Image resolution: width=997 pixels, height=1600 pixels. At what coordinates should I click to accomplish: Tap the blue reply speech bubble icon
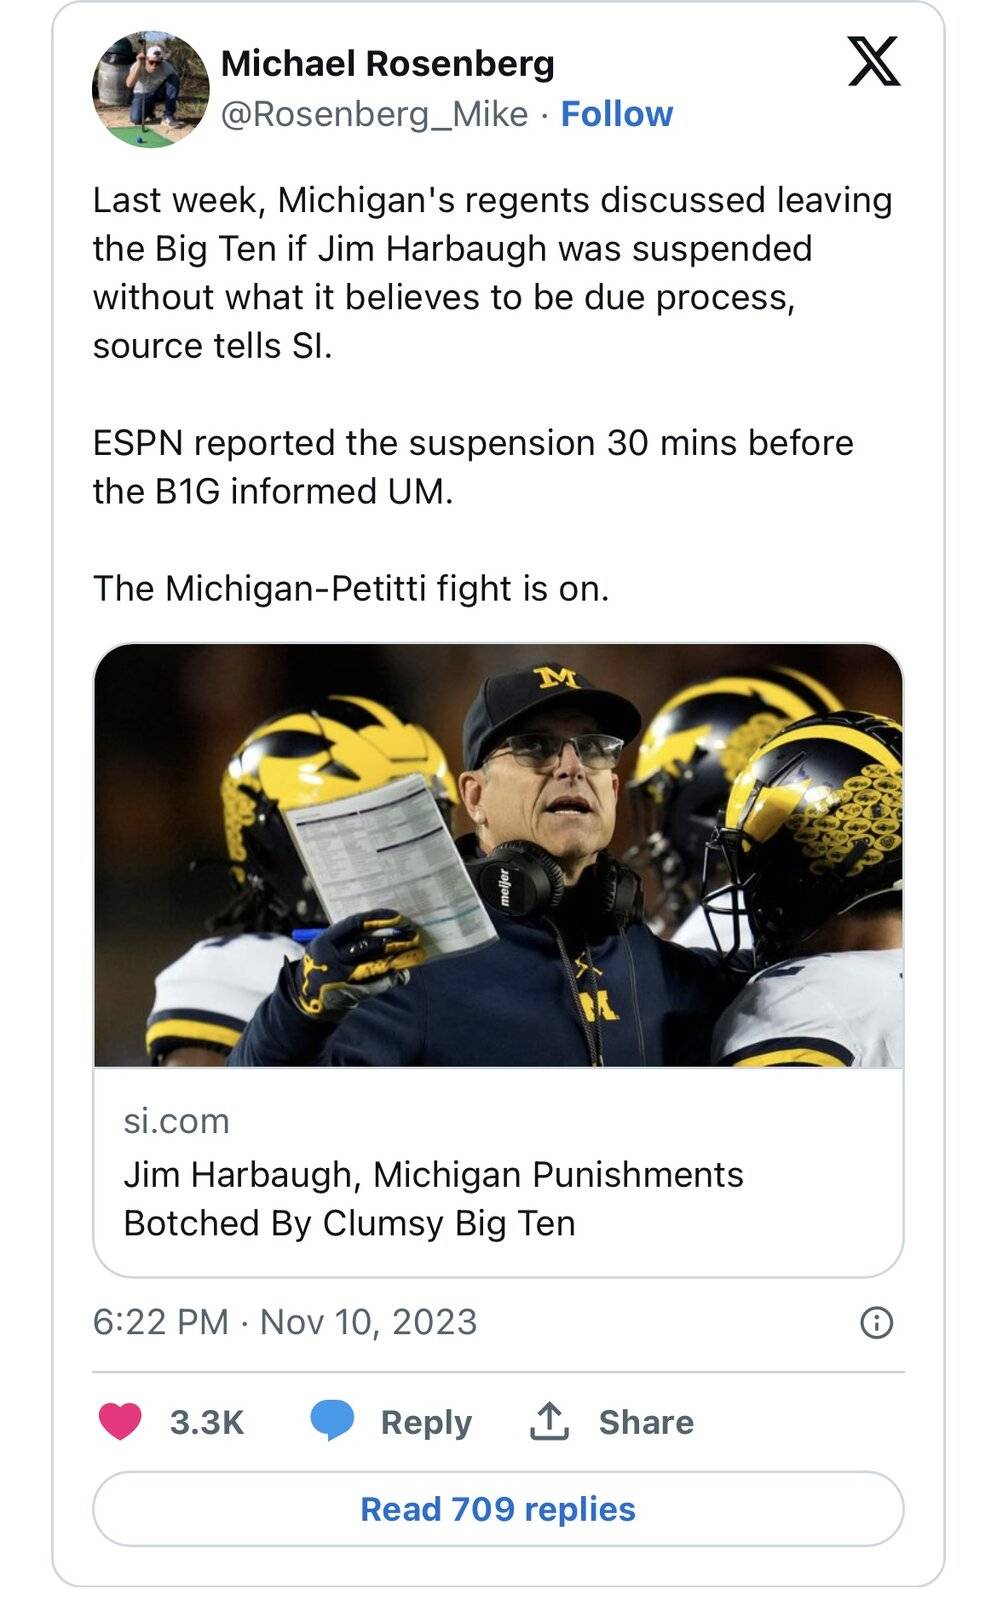pyautogui.click(x=332, y=1421)
